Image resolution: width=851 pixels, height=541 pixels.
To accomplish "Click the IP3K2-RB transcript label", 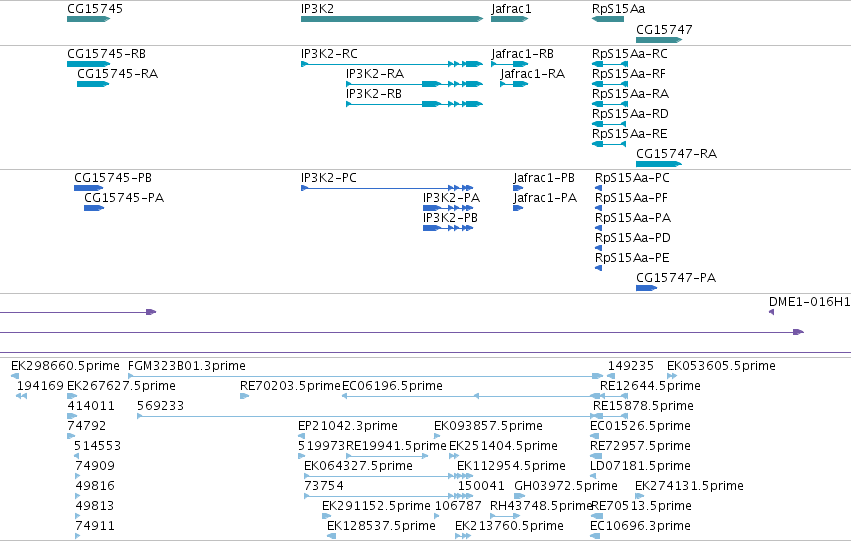I will click(x=374, y=94).
